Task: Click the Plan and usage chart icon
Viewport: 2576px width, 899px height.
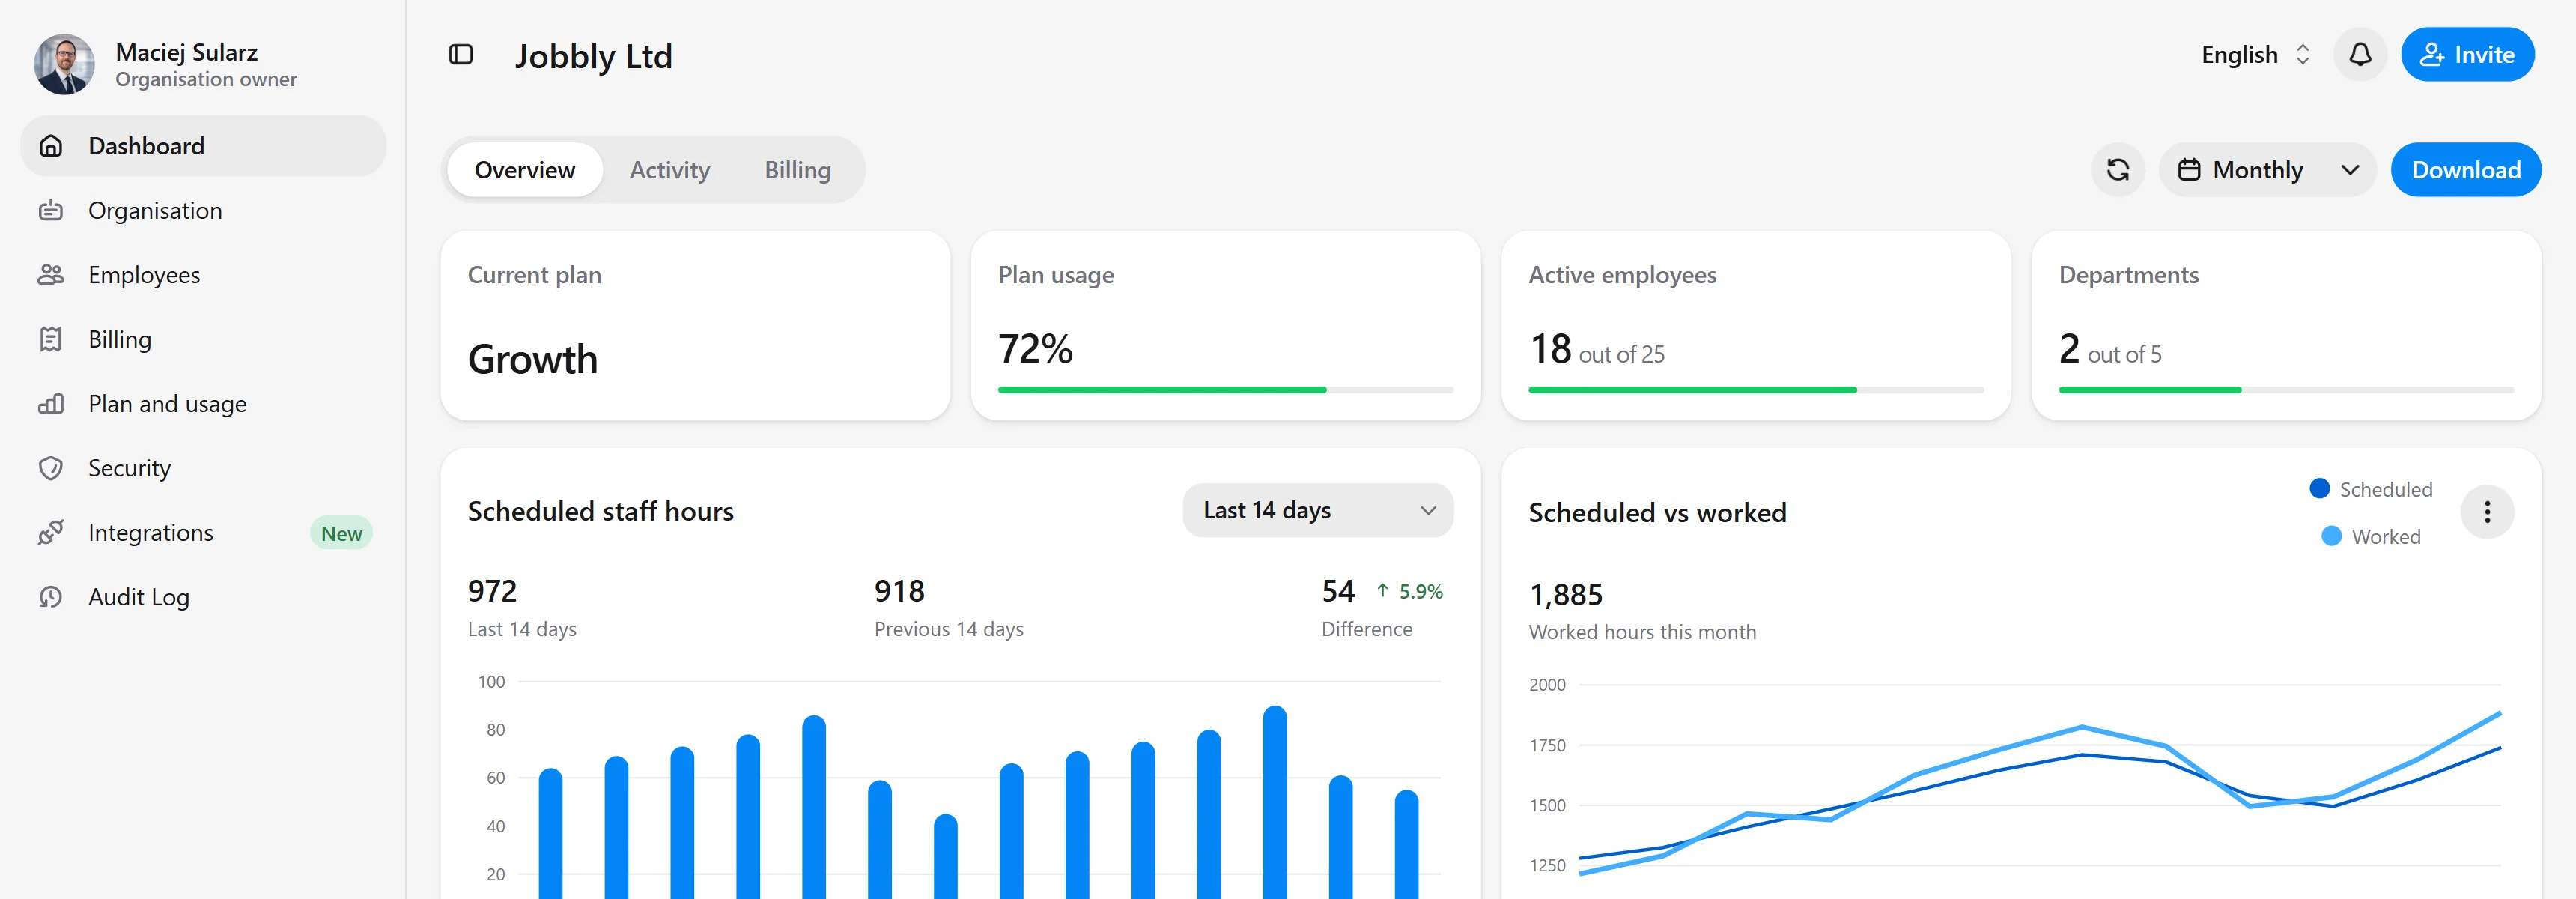Action: tap(51, 404)
